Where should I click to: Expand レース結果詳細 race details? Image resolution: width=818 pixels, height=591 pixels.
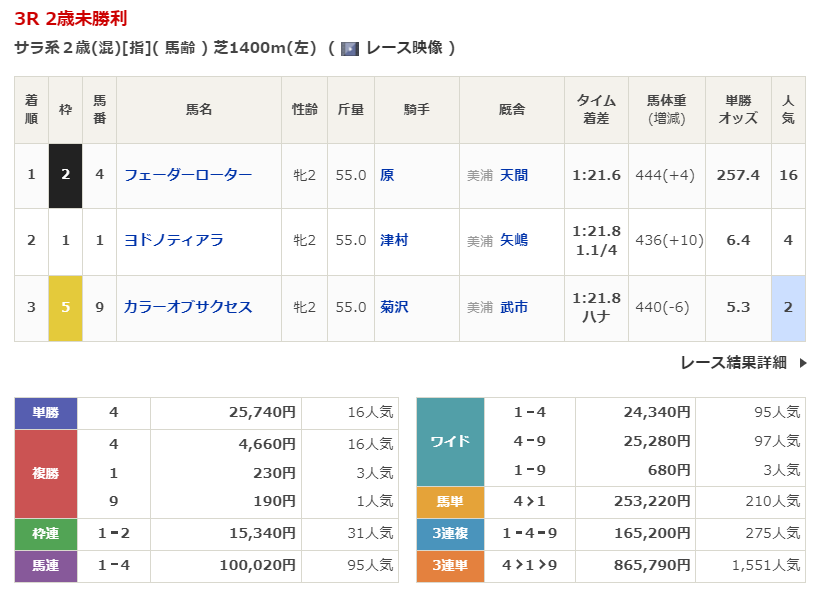[733, 362]
